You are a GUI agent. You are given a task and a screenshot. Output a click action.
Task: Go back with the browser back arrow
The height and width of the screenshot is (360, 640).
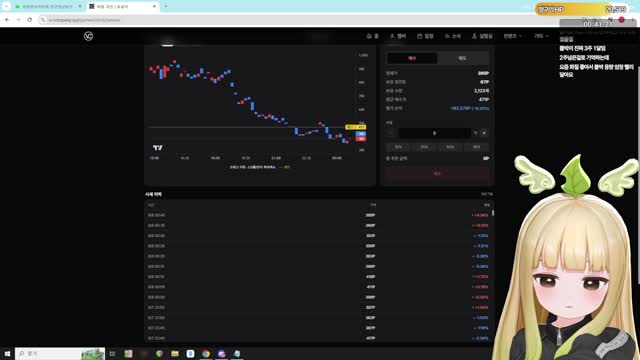pos(7,20)
